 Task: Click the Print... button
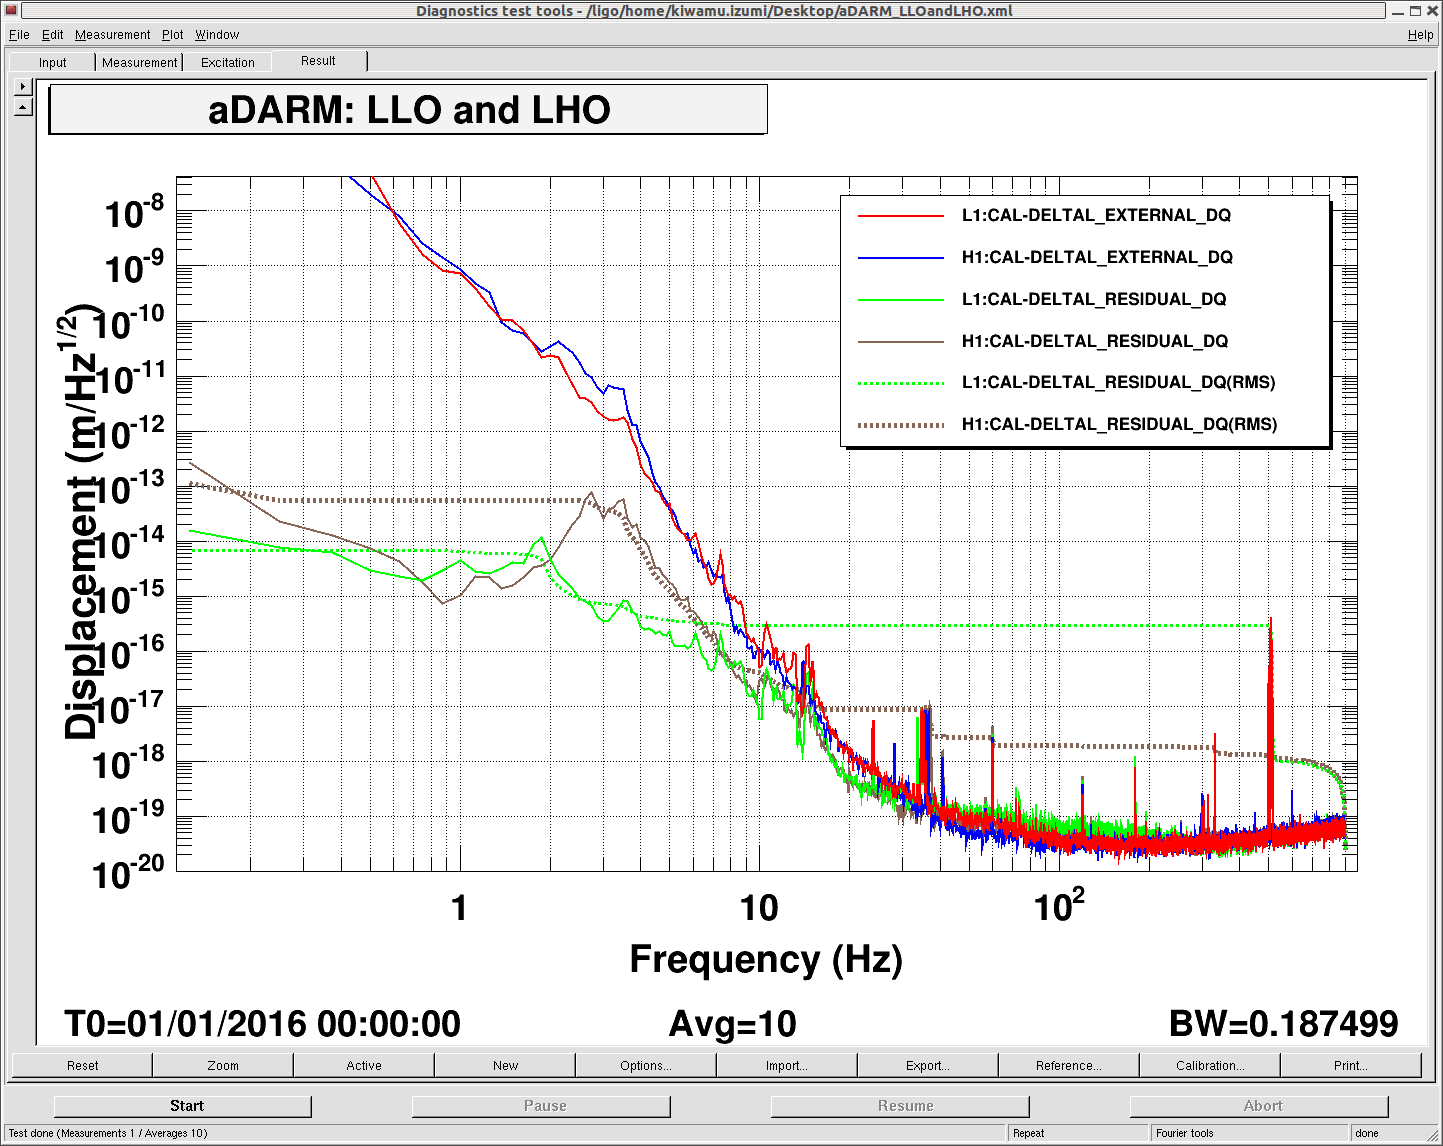tap(1351, 1065)
